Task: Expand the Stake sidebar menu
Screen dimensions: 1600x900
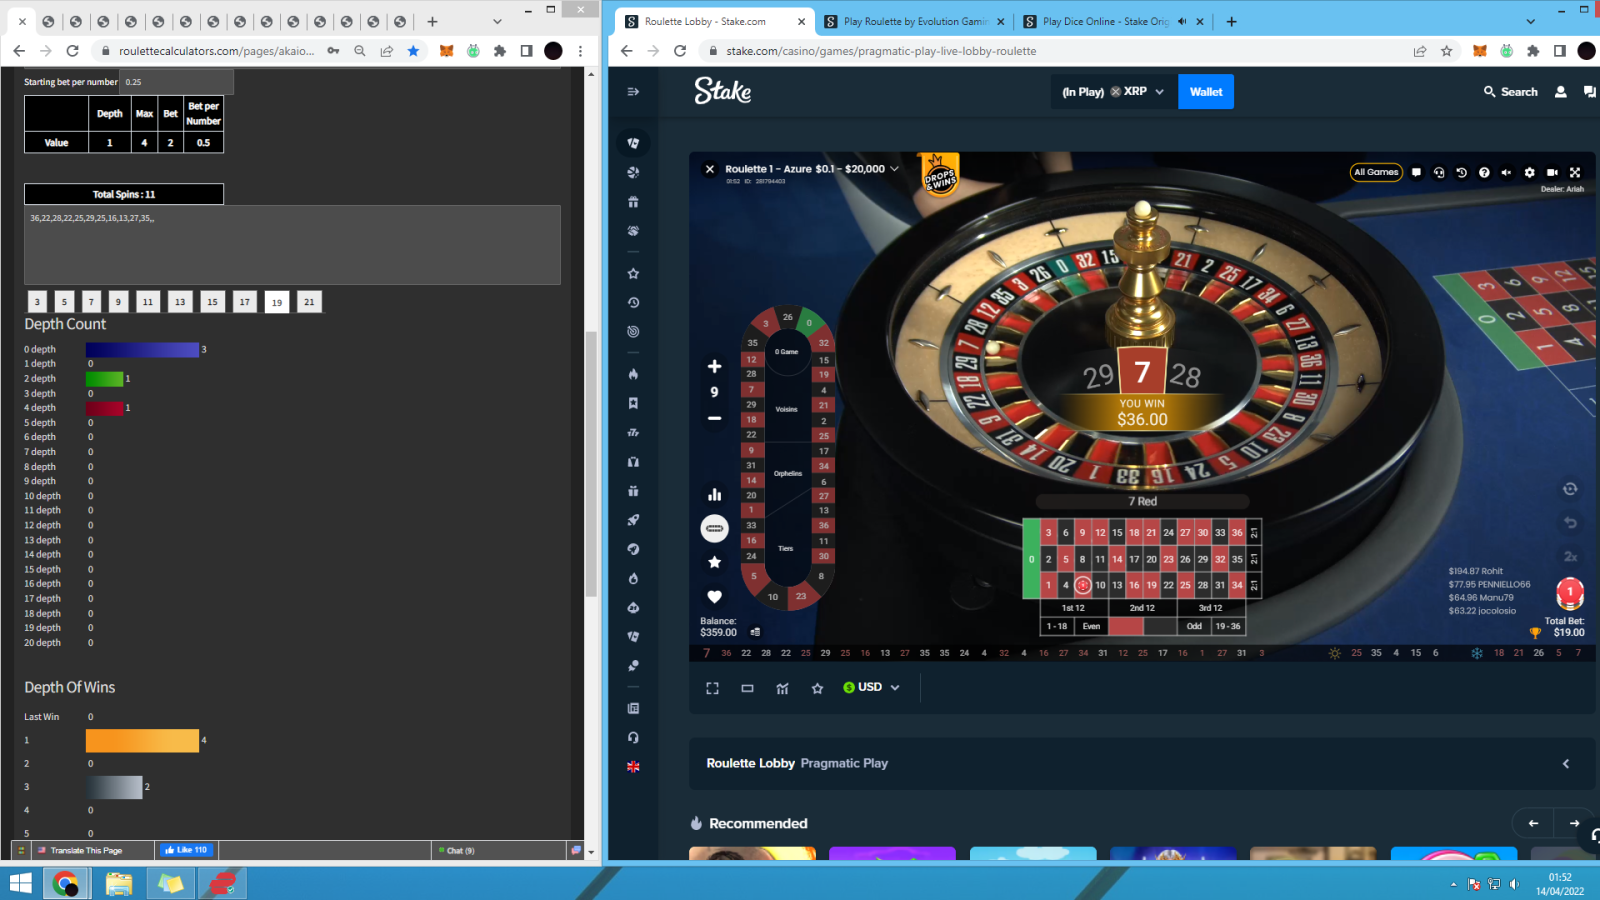Action: (633, 92)
